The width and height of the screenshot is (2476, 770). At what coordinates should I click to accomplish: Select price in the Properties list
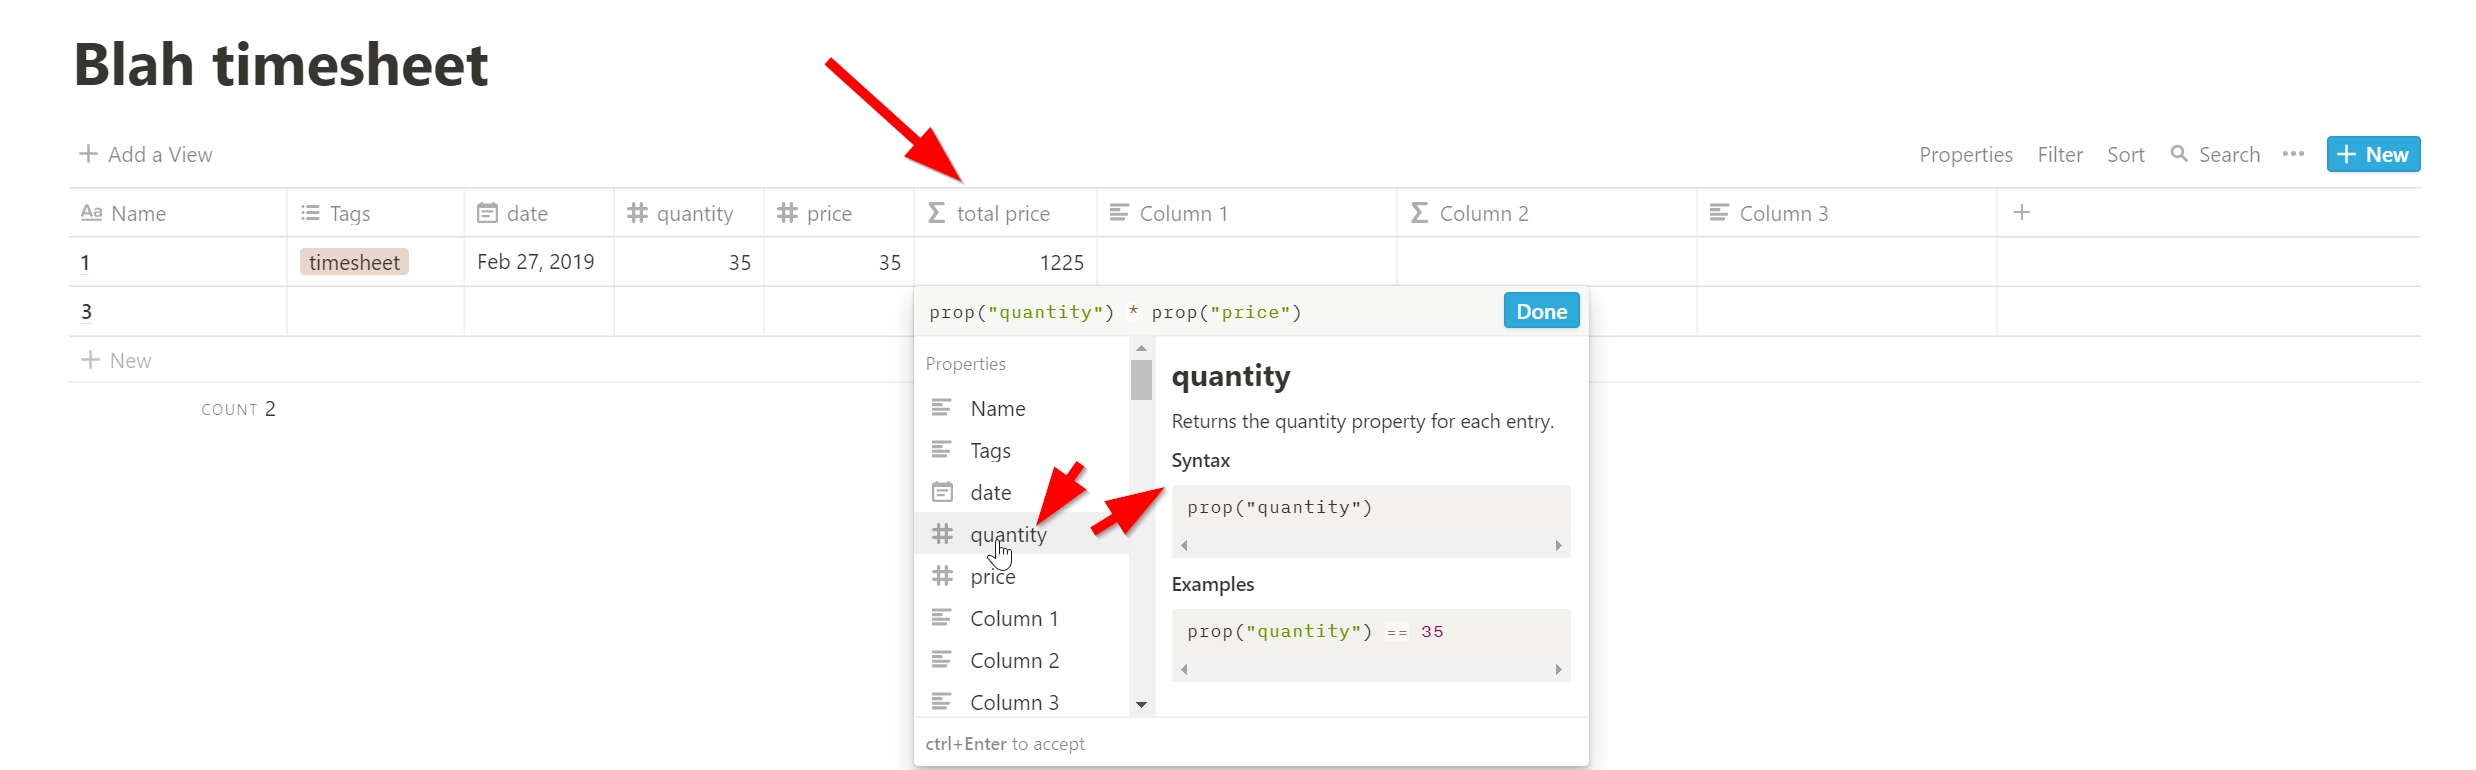(992, 577)
